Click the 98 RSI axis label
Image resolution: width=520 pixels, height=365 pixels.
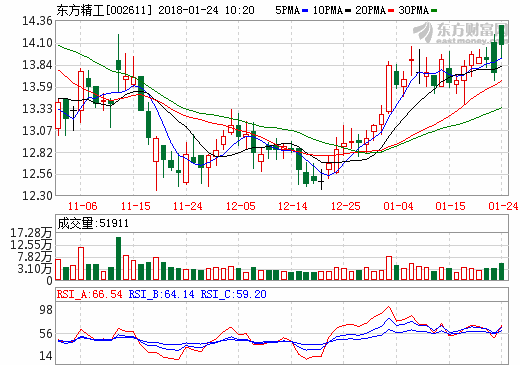tap(46, 310)
